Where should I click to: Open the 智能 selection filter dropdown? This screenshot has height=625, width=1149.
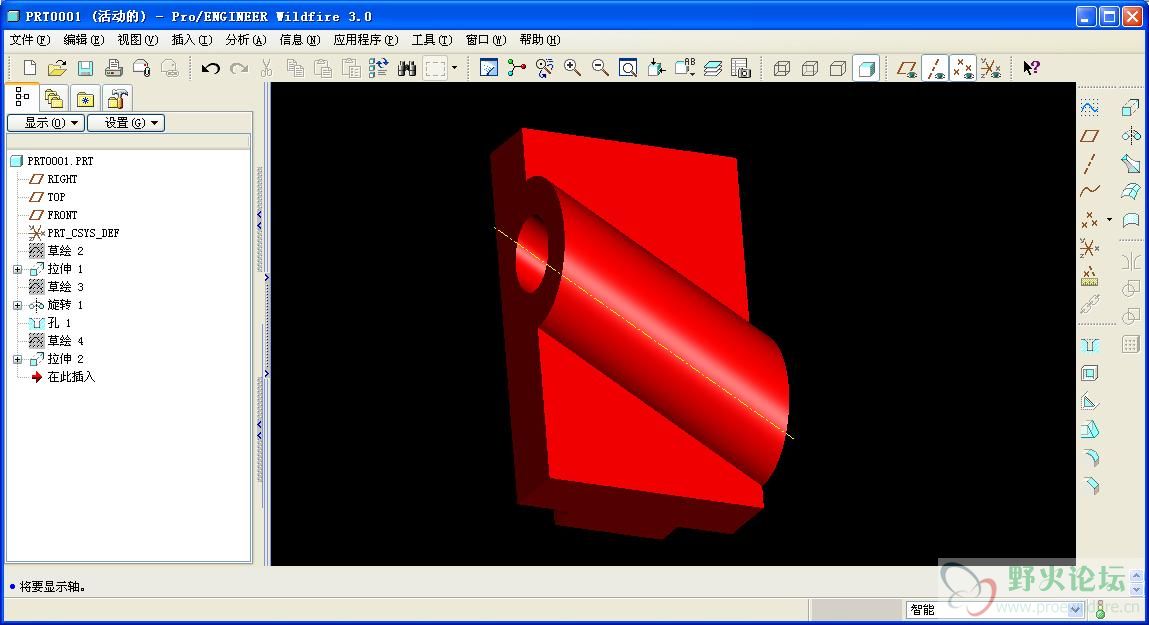click(x=1075, y=609)
